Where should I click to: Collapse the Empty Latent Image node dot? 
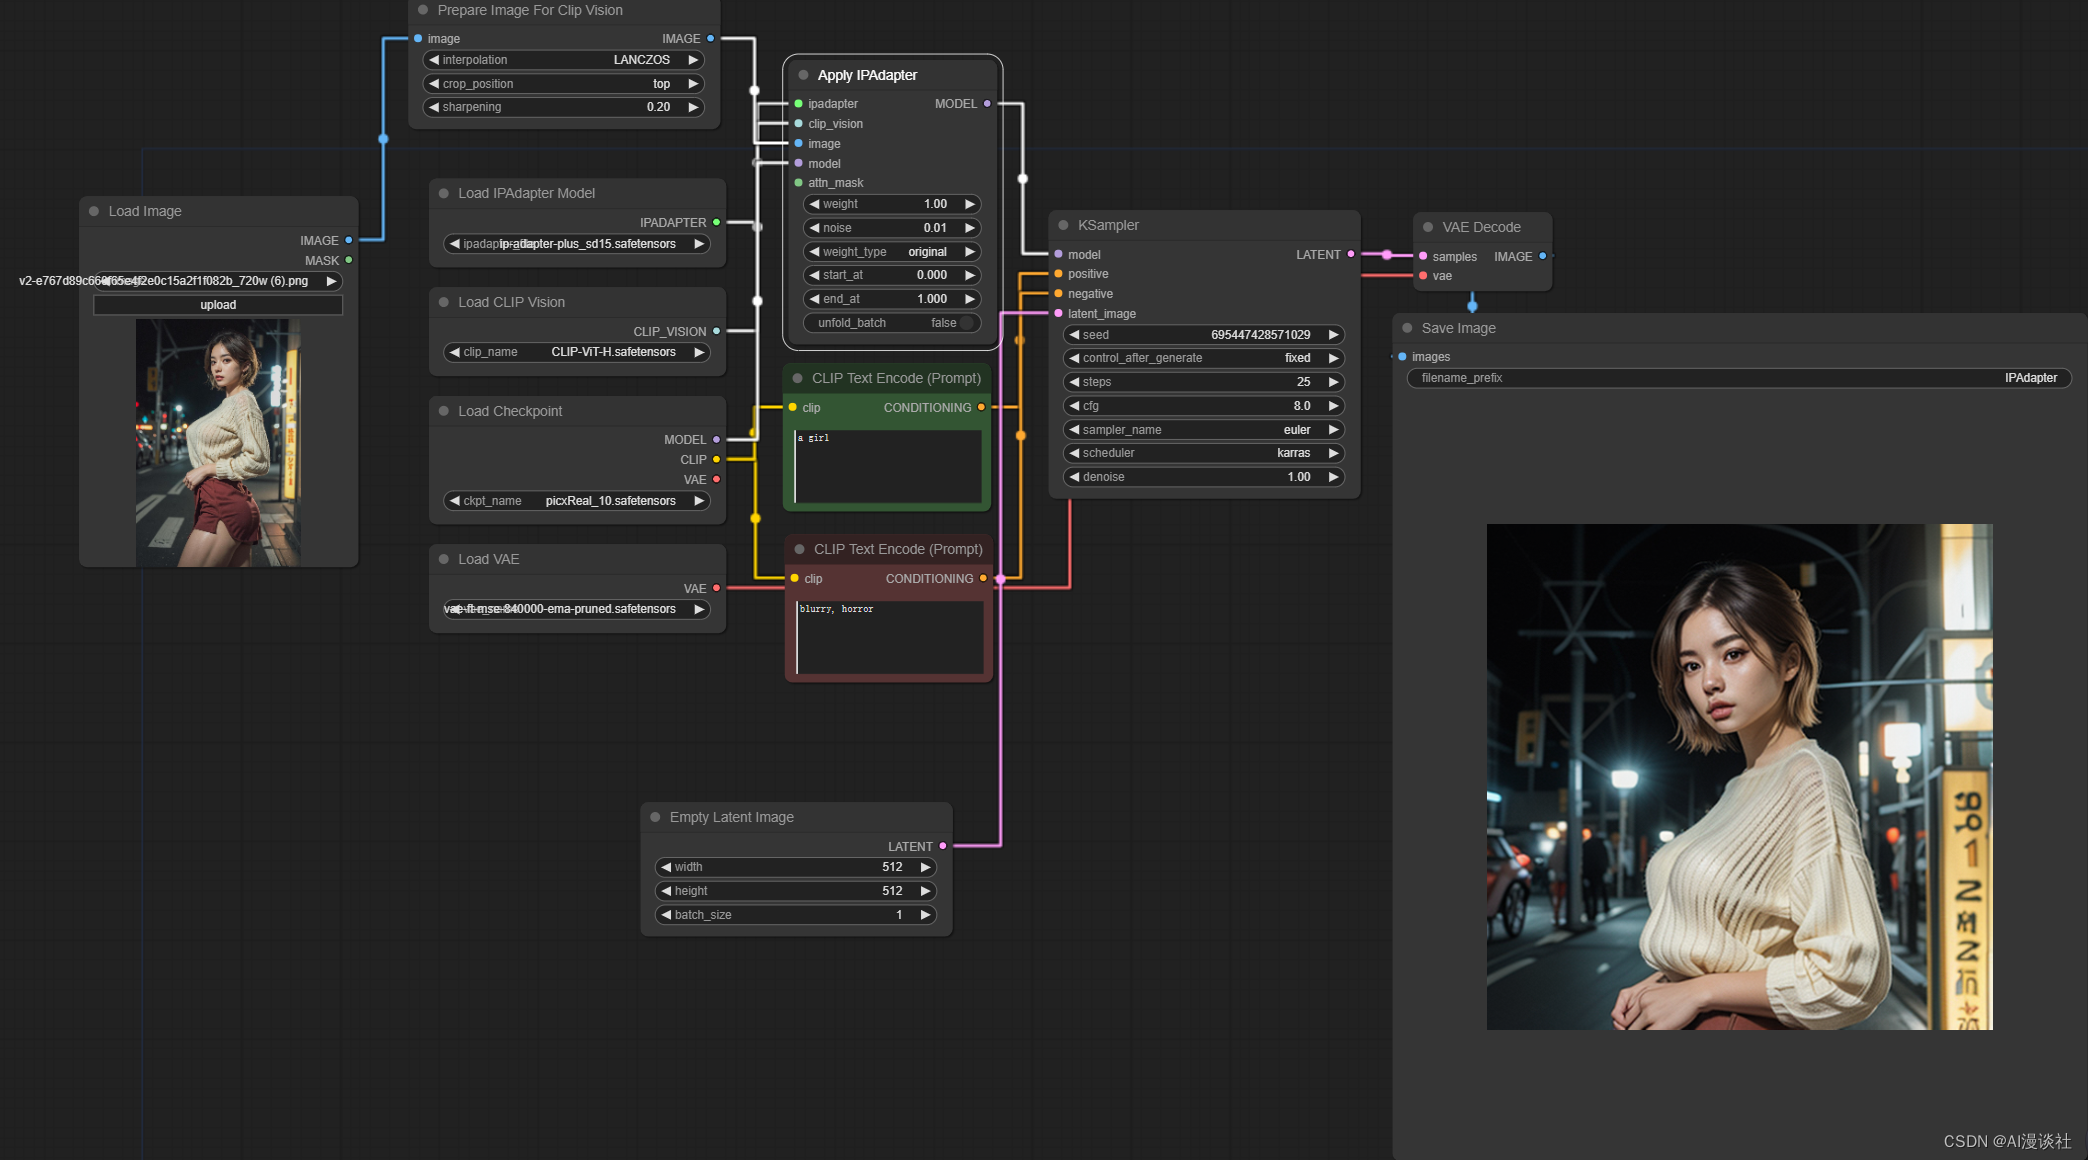(655, 817)
